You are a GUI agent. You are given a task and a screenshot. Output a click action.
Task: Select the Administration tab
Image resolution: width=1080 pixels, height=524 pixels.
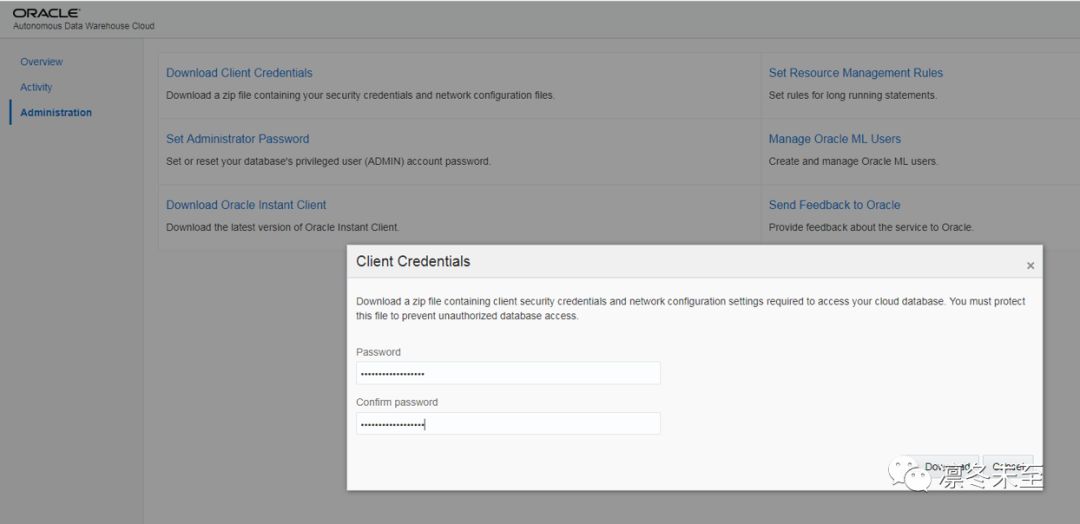(x=56, y=113)
